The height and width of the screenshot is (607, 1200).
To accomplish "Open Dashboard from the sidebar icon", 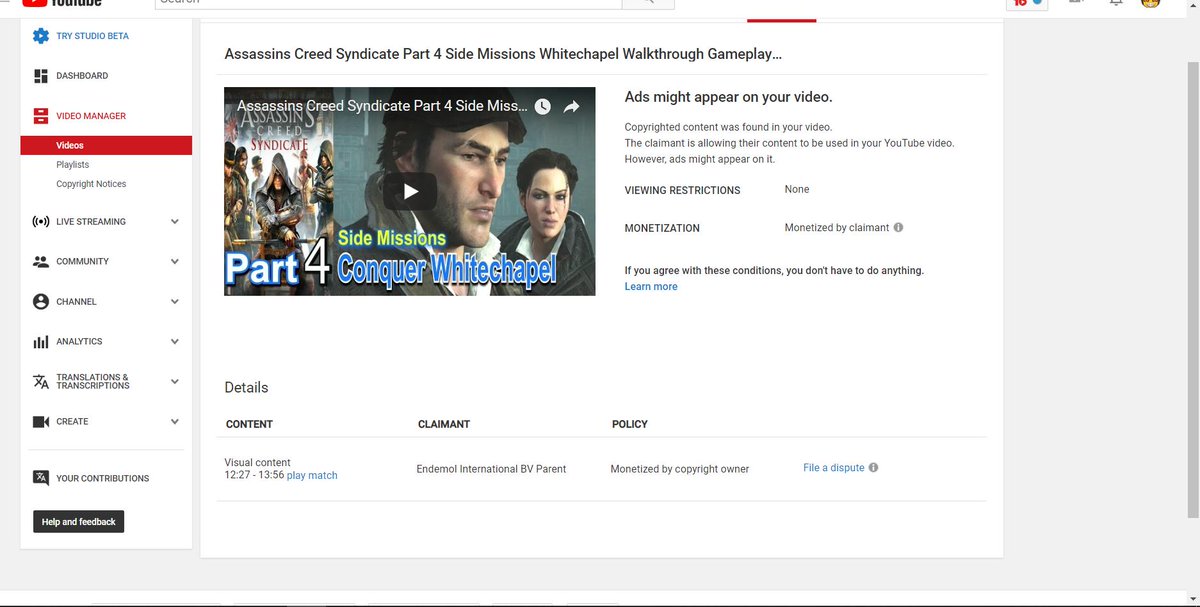I will (41, 76).
